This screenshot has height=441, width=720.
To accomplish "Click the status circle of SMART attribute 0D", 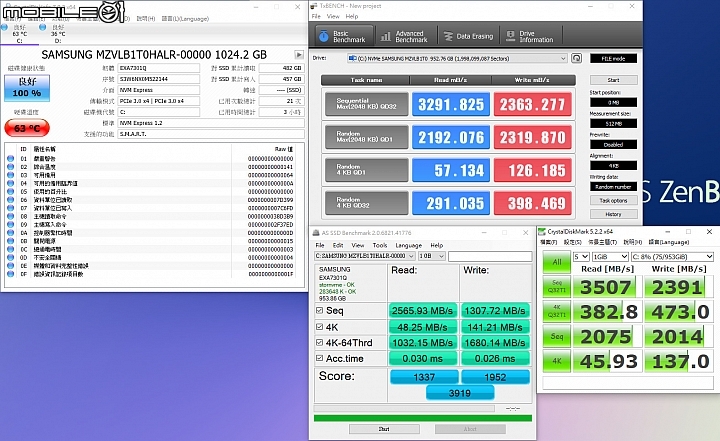I will [x=10, y=258].
